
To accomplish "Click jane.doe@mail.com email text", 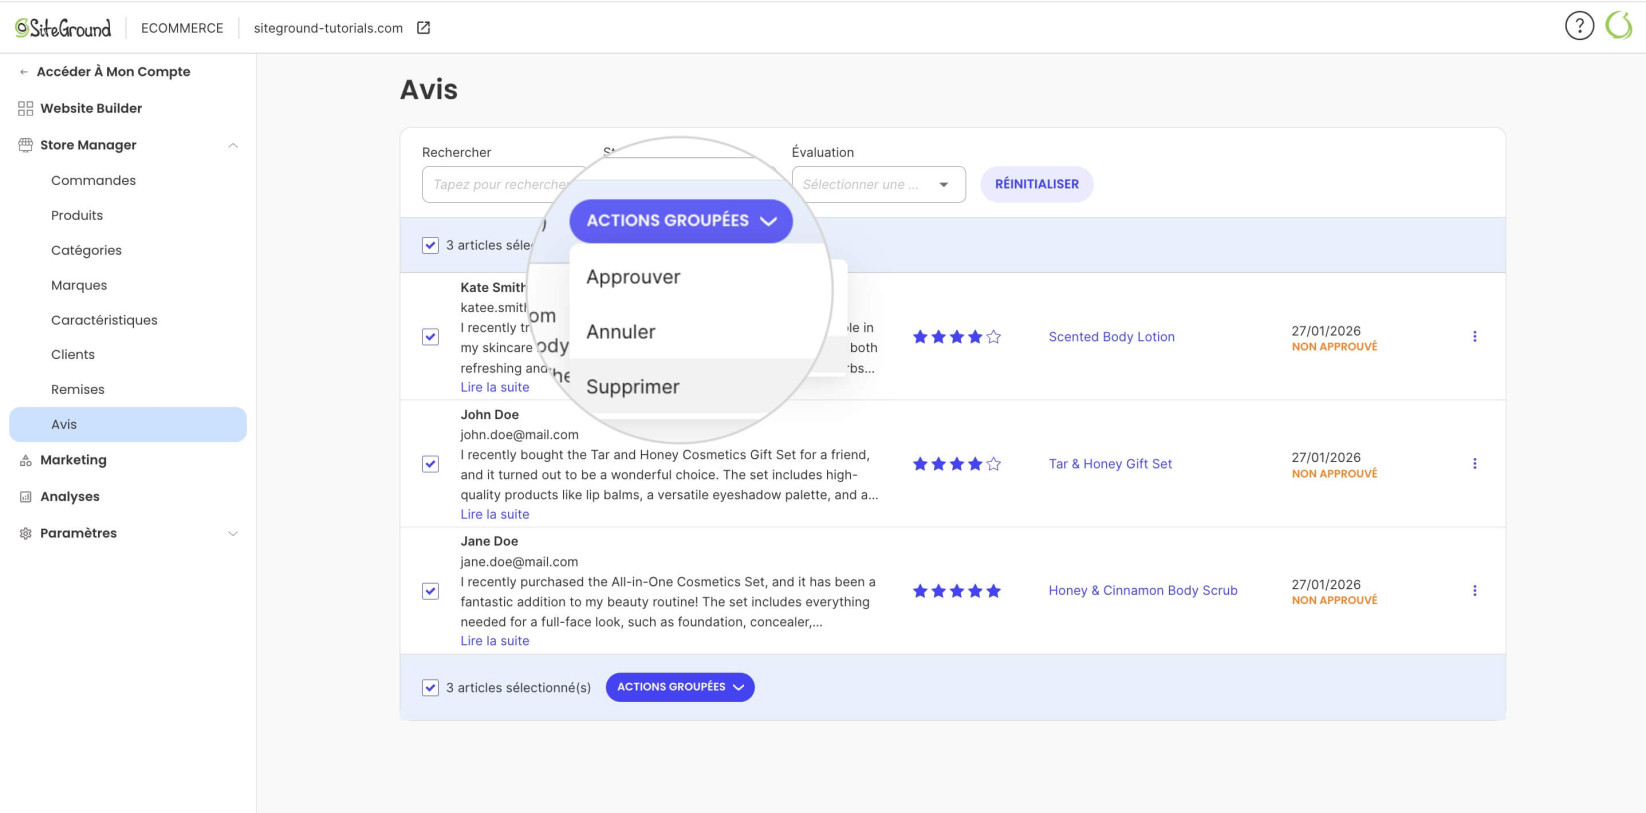I will [519, 562].
